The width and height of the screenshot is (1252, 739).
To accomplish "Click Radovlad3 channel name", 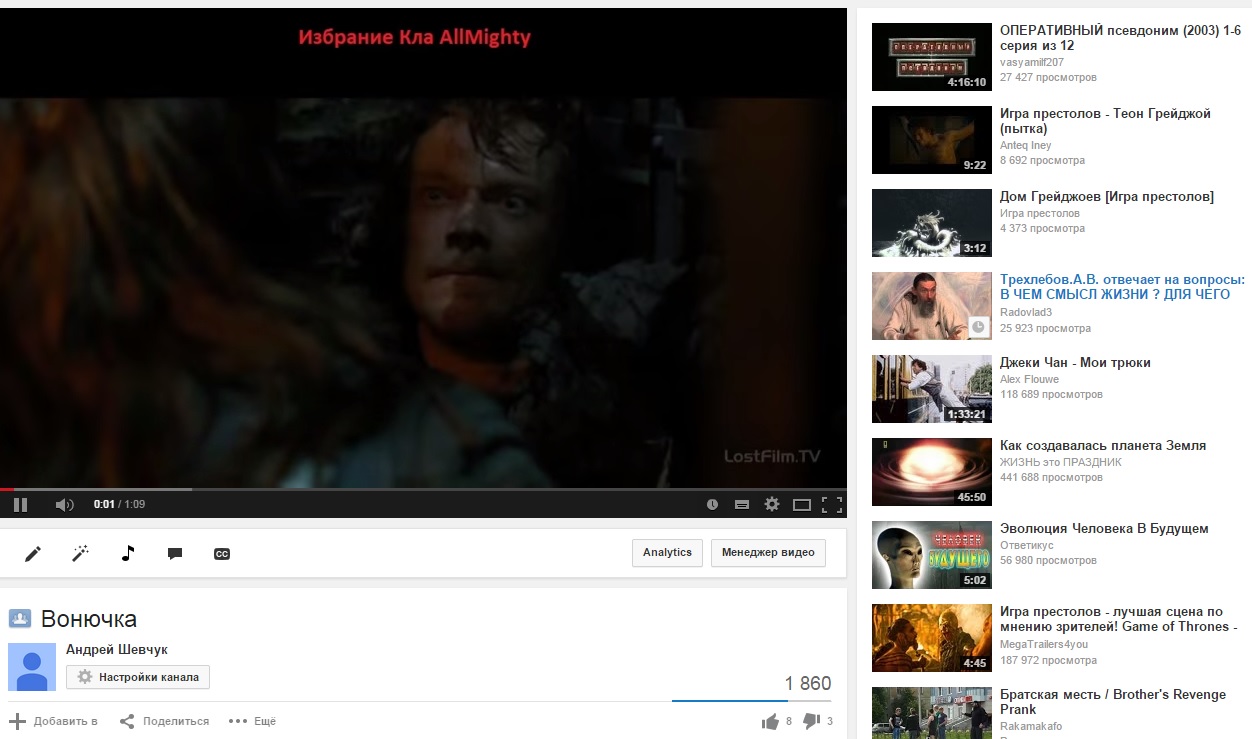I will (1026, 312).
